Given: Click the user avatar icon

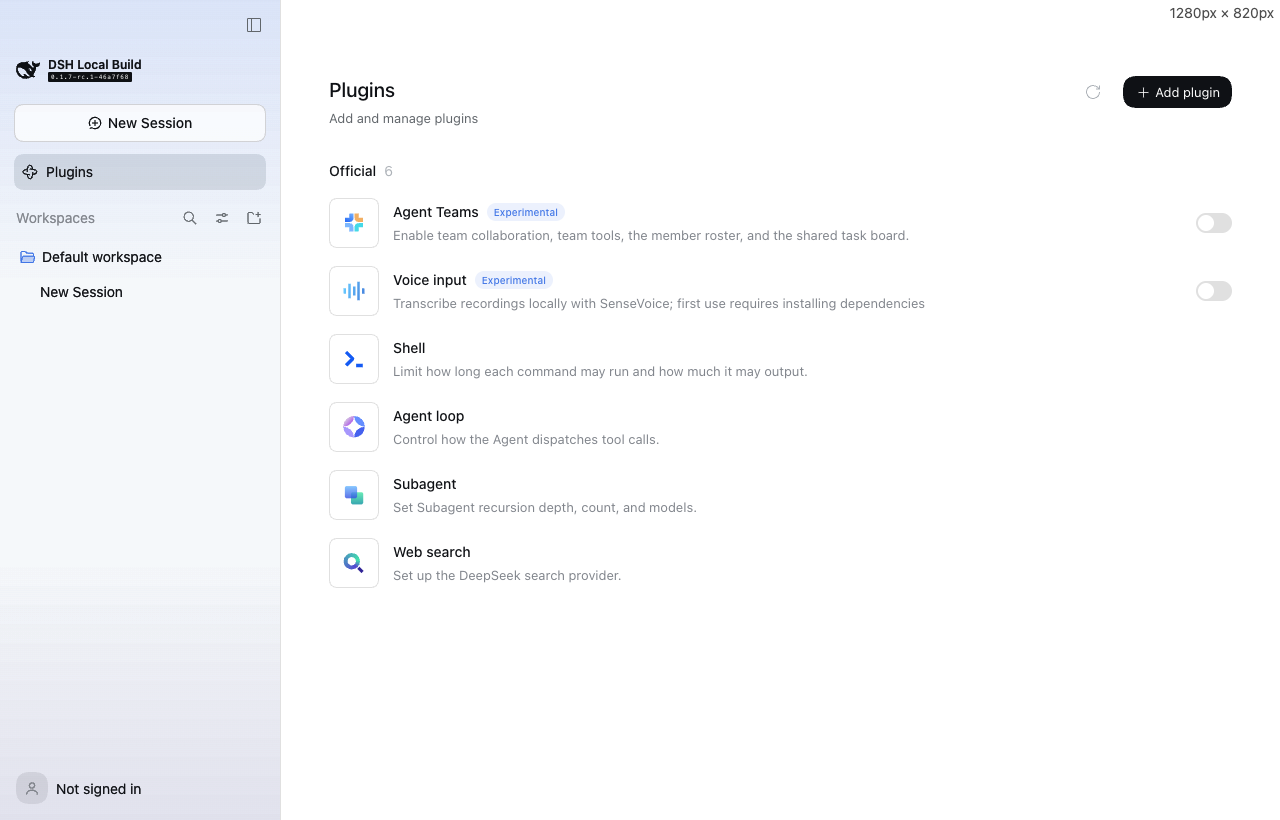Looking at the screenshot, I should pyautogui.click(x=32, y=788).
